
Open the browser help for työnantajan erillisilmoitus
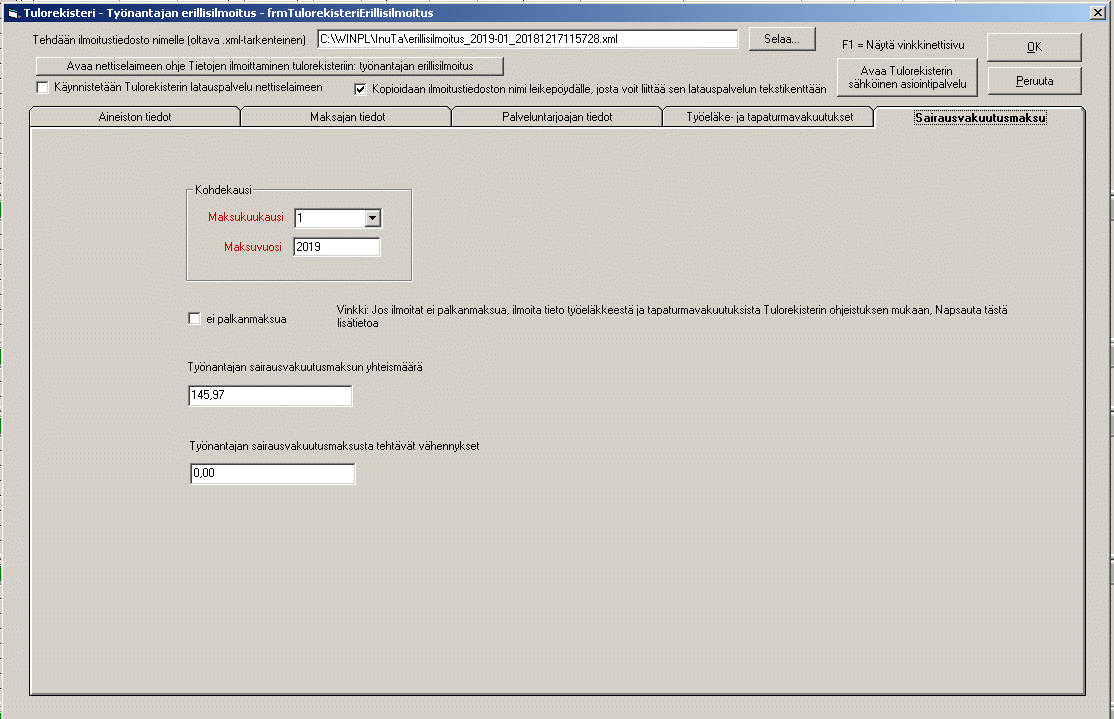coord(269,66)
